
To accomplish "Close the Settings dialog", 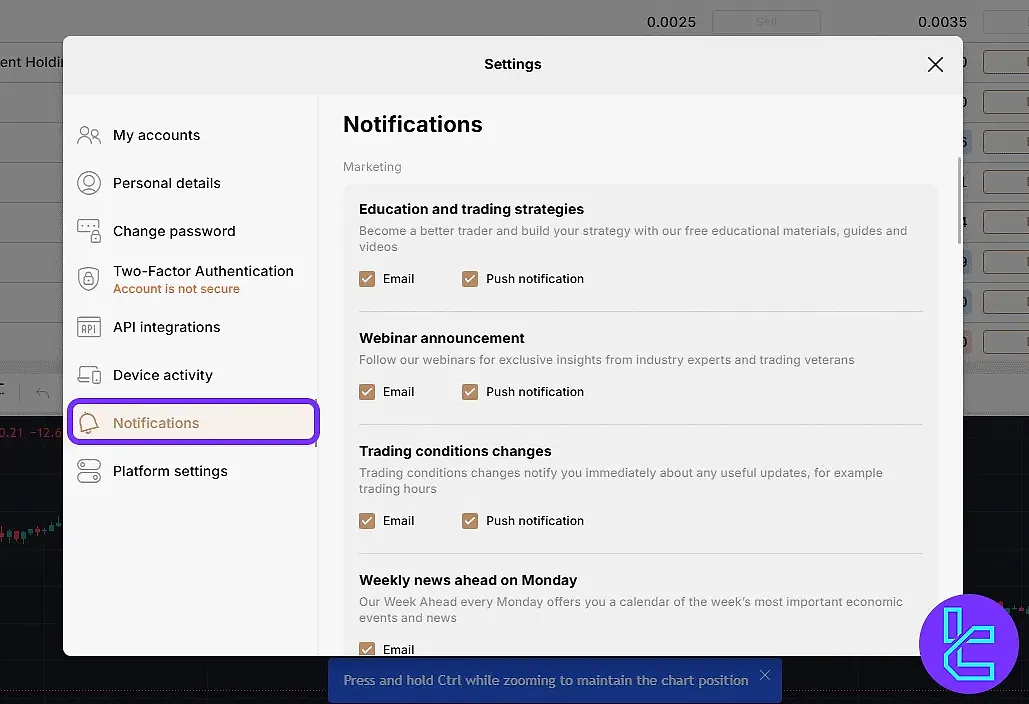I will tap(935, 64).
